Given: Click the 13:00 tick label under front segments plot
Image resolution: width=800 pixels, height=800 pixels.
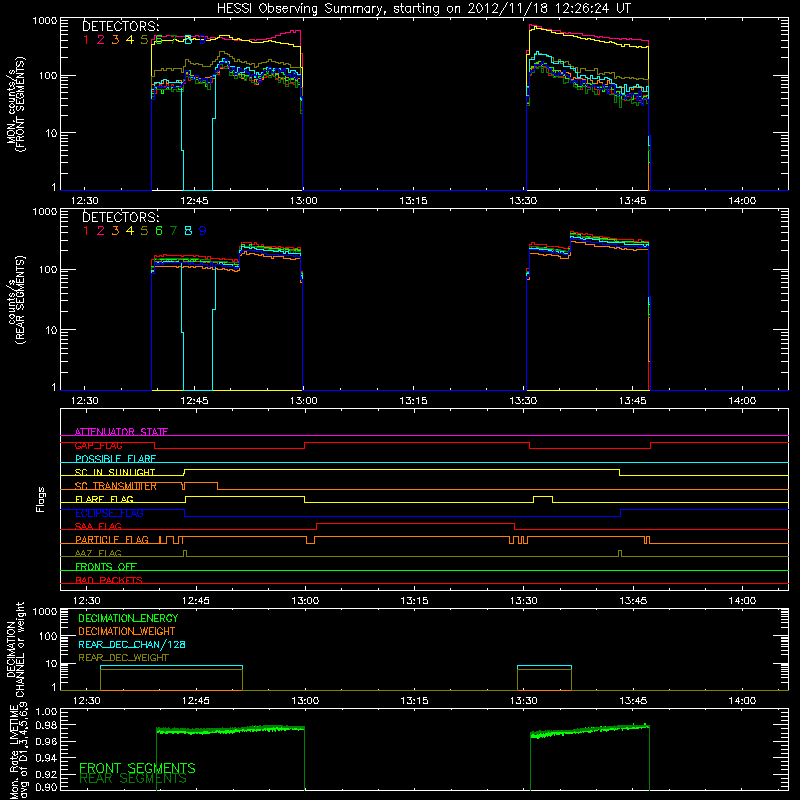Looking at the screenshot, I should tap(304, 201).
